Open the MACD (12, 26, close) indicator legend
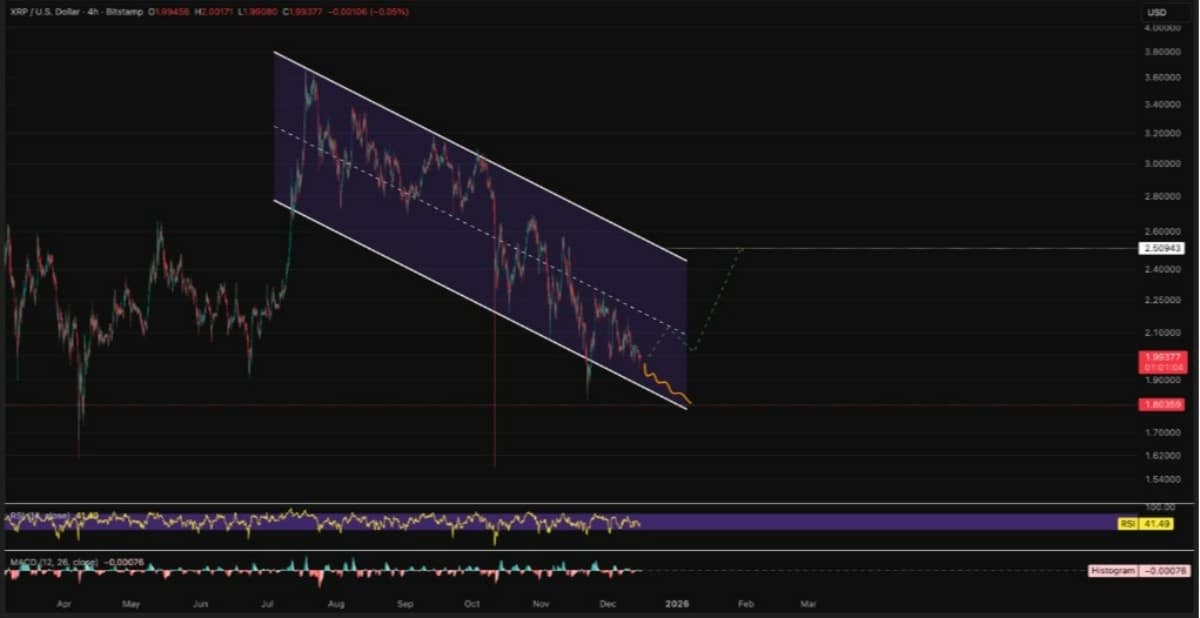 (52, 563)
